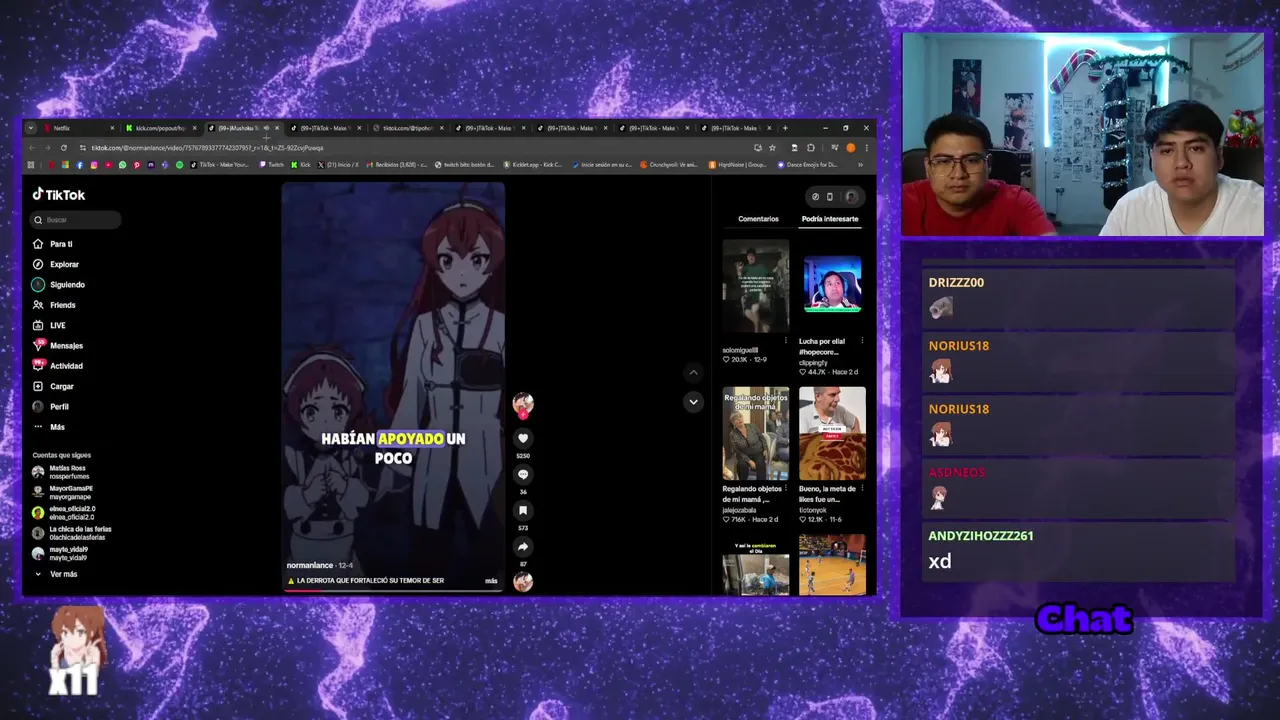Viewport: 1280px width, 720px height.
Task: Mute the Mushoku TikTok tab audio
Action: pyautogui.click(x=266, y=128)
